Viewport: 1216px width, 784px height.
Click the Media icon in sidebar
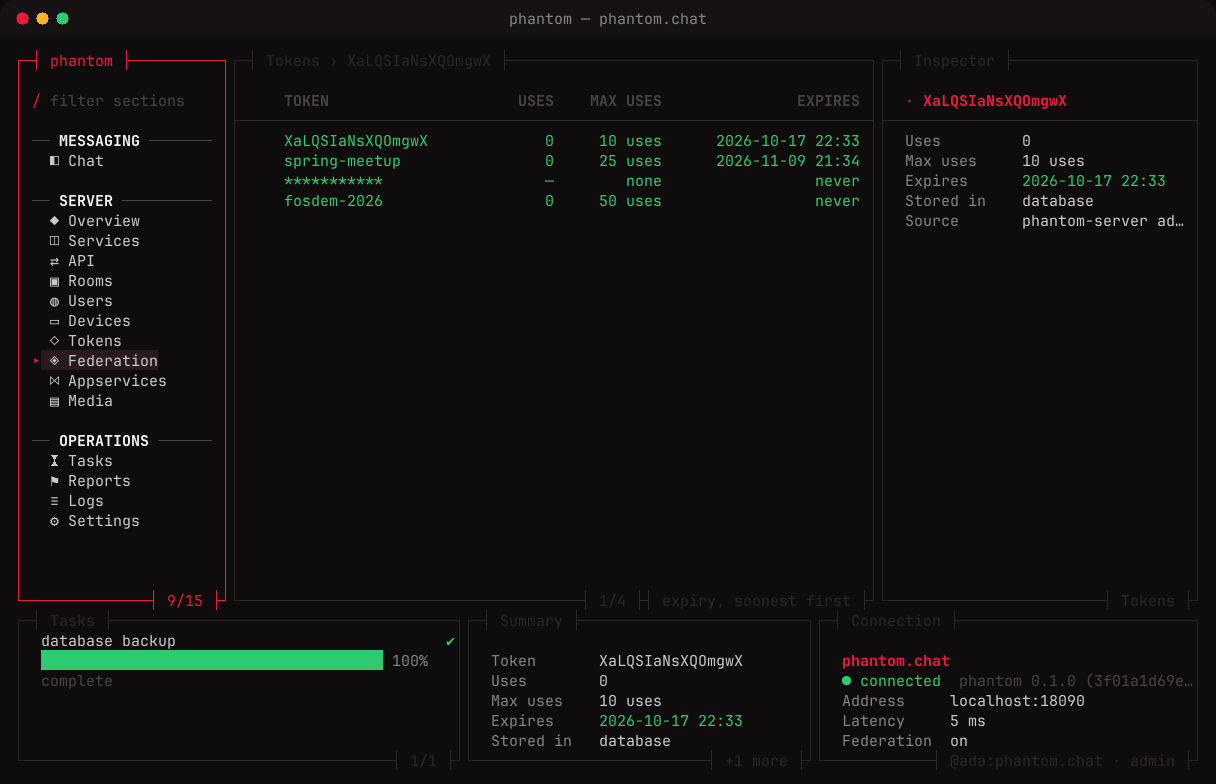[x=54, y=401]
